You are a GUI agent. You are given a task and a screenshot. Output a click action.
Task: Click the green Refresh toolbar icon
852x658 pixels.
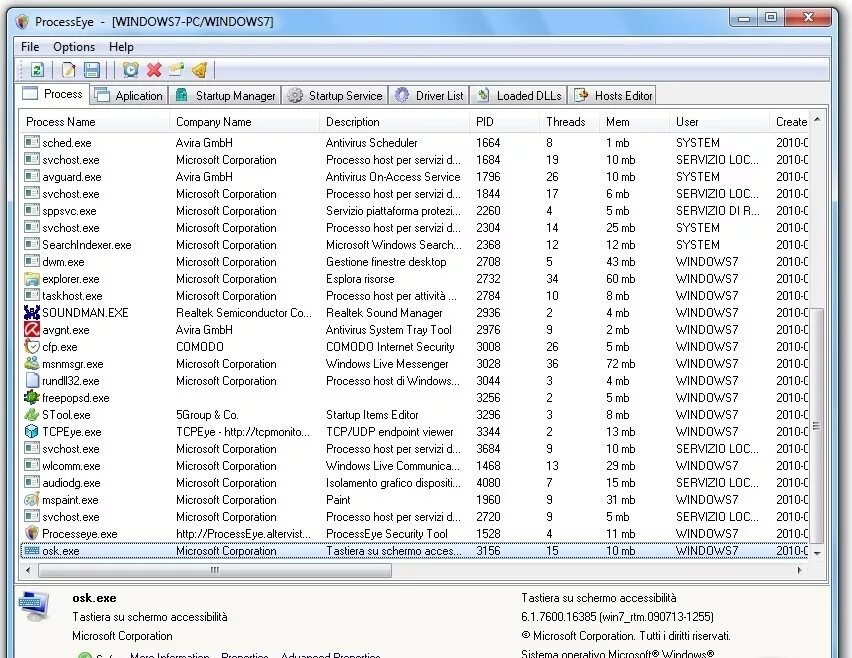[37, 70]
